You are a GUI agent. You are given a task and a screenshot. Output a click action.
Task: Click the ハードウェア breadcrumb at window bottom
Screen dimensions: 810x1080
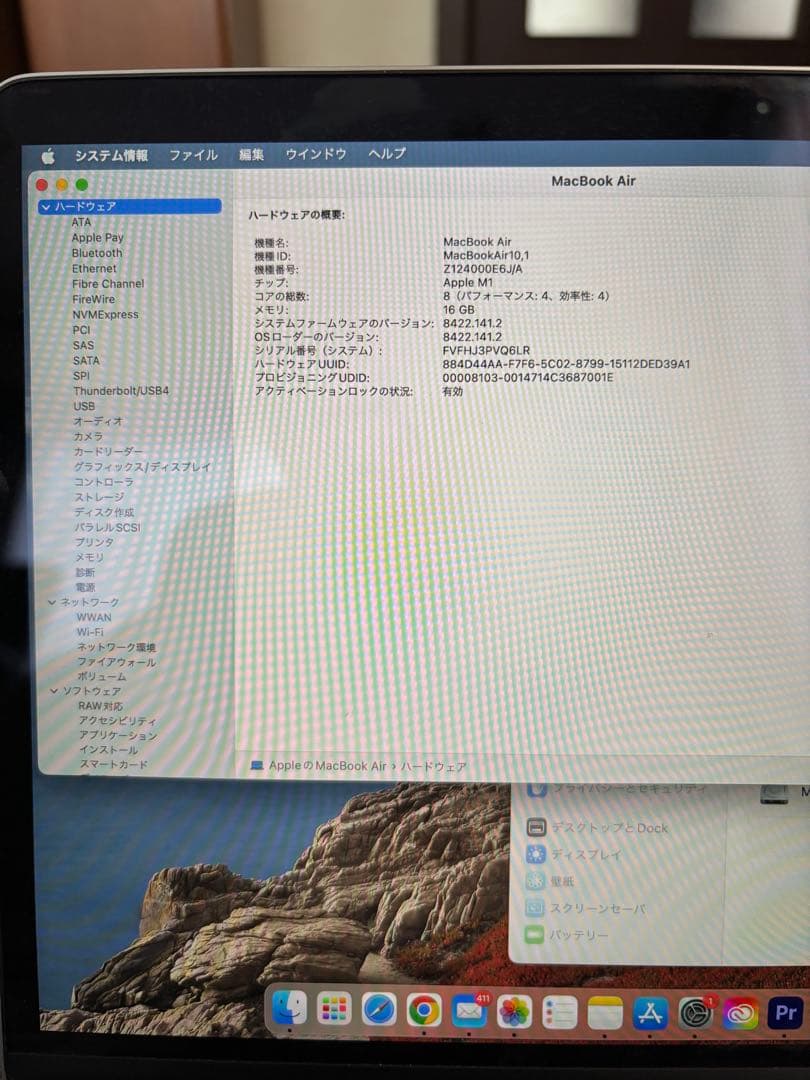[436, 766]
